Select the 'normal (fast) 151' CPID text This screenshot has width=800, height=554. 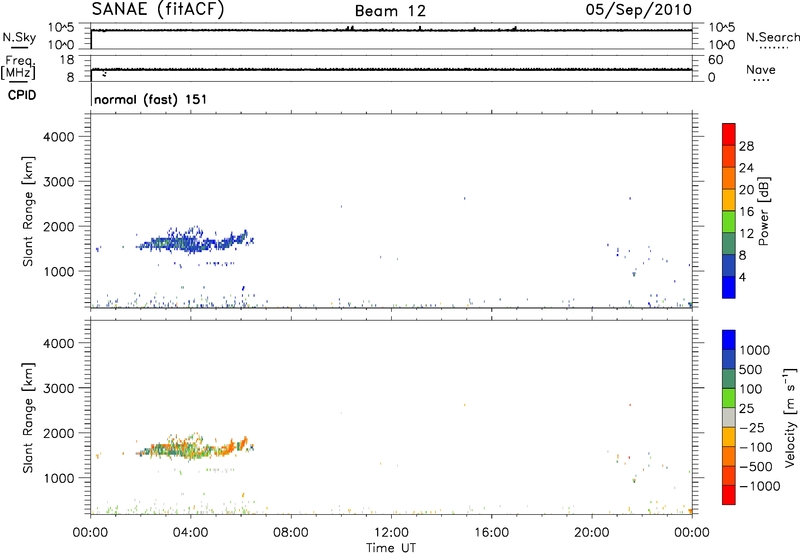pyautogui.click(x=151, y=99)
